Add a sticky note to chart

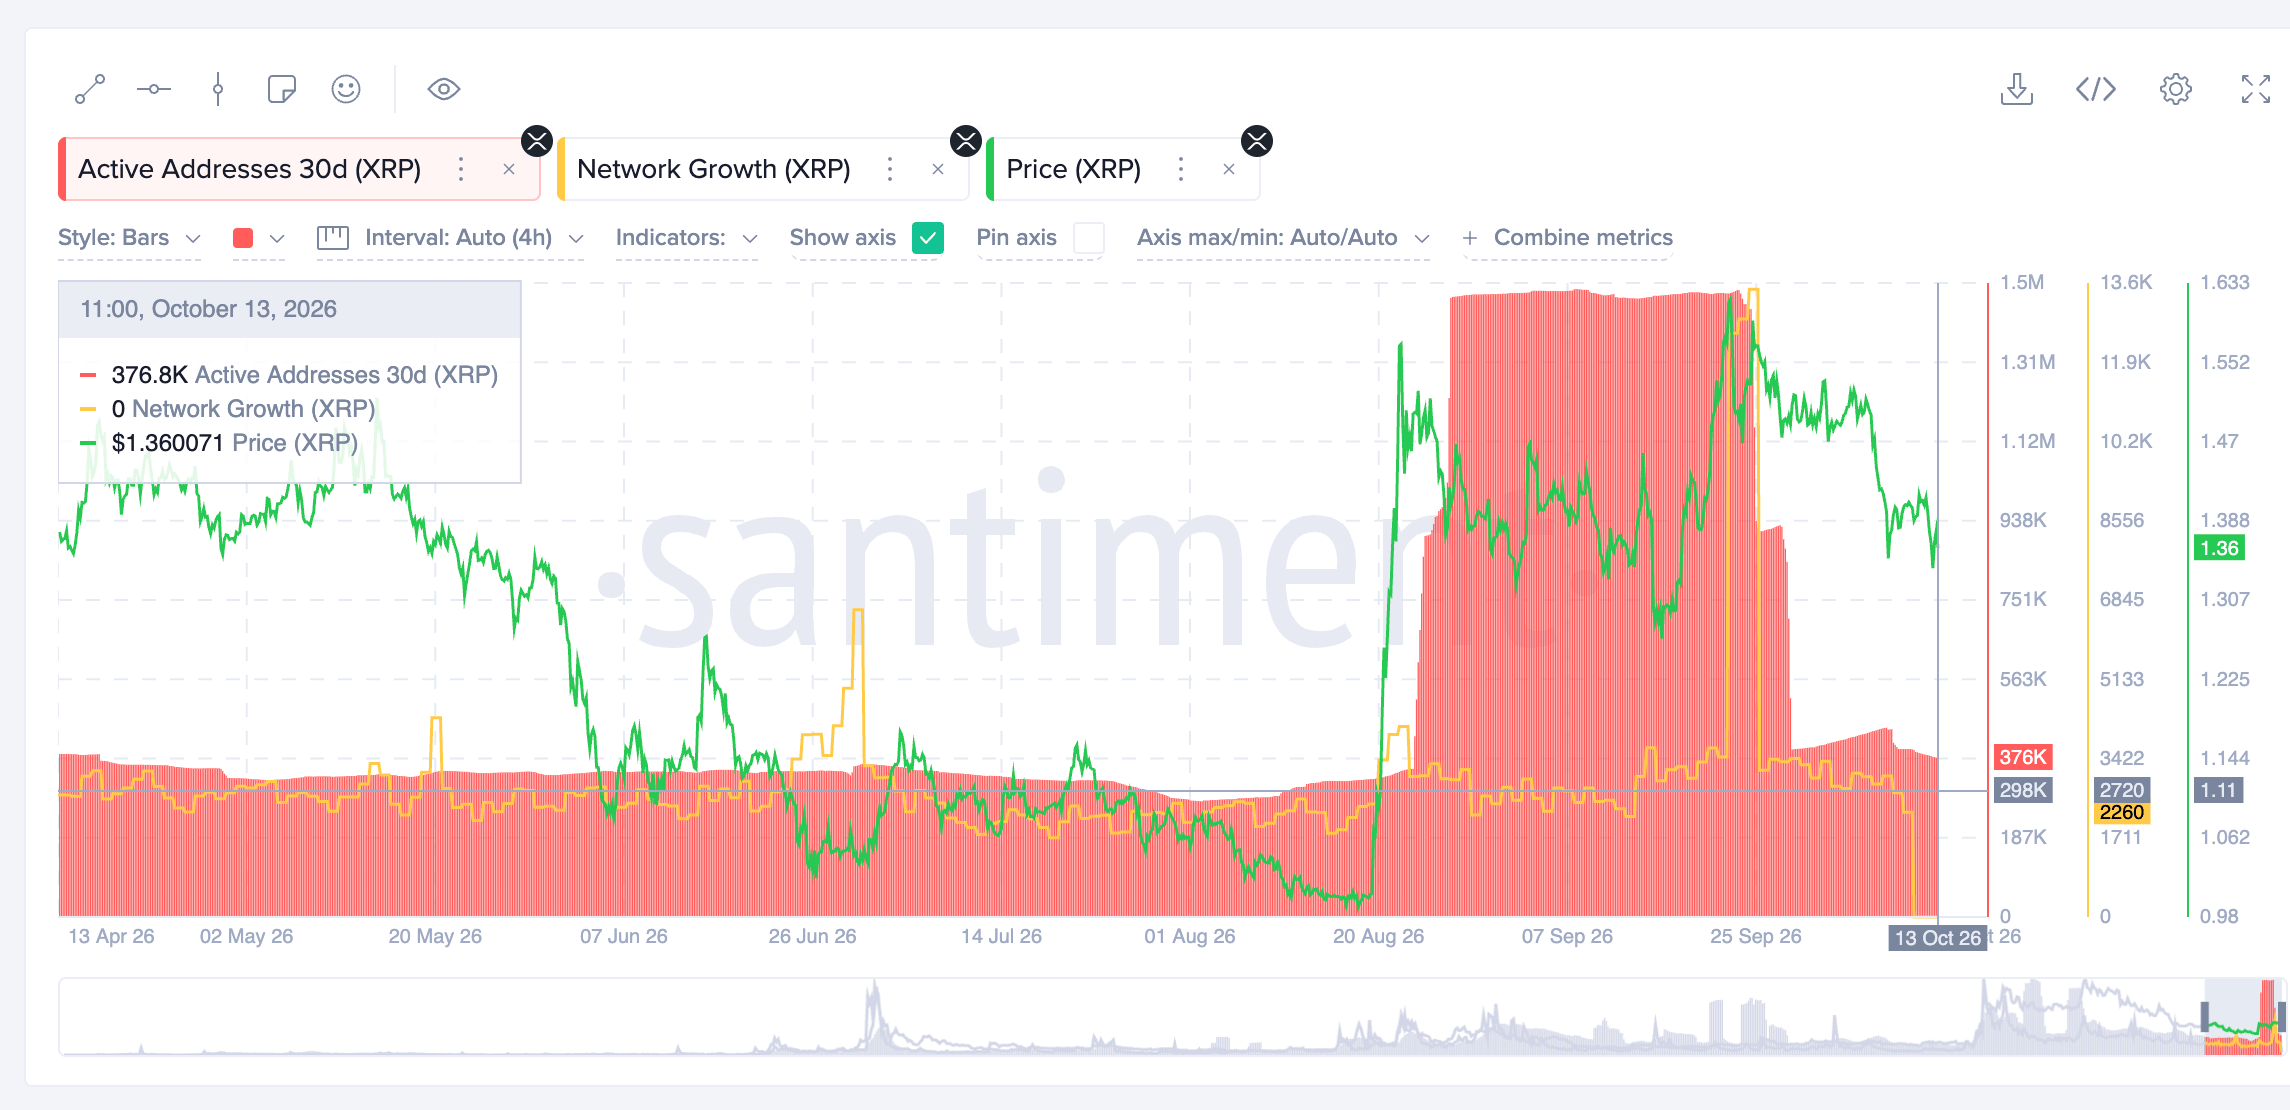[x=282, y=89]
